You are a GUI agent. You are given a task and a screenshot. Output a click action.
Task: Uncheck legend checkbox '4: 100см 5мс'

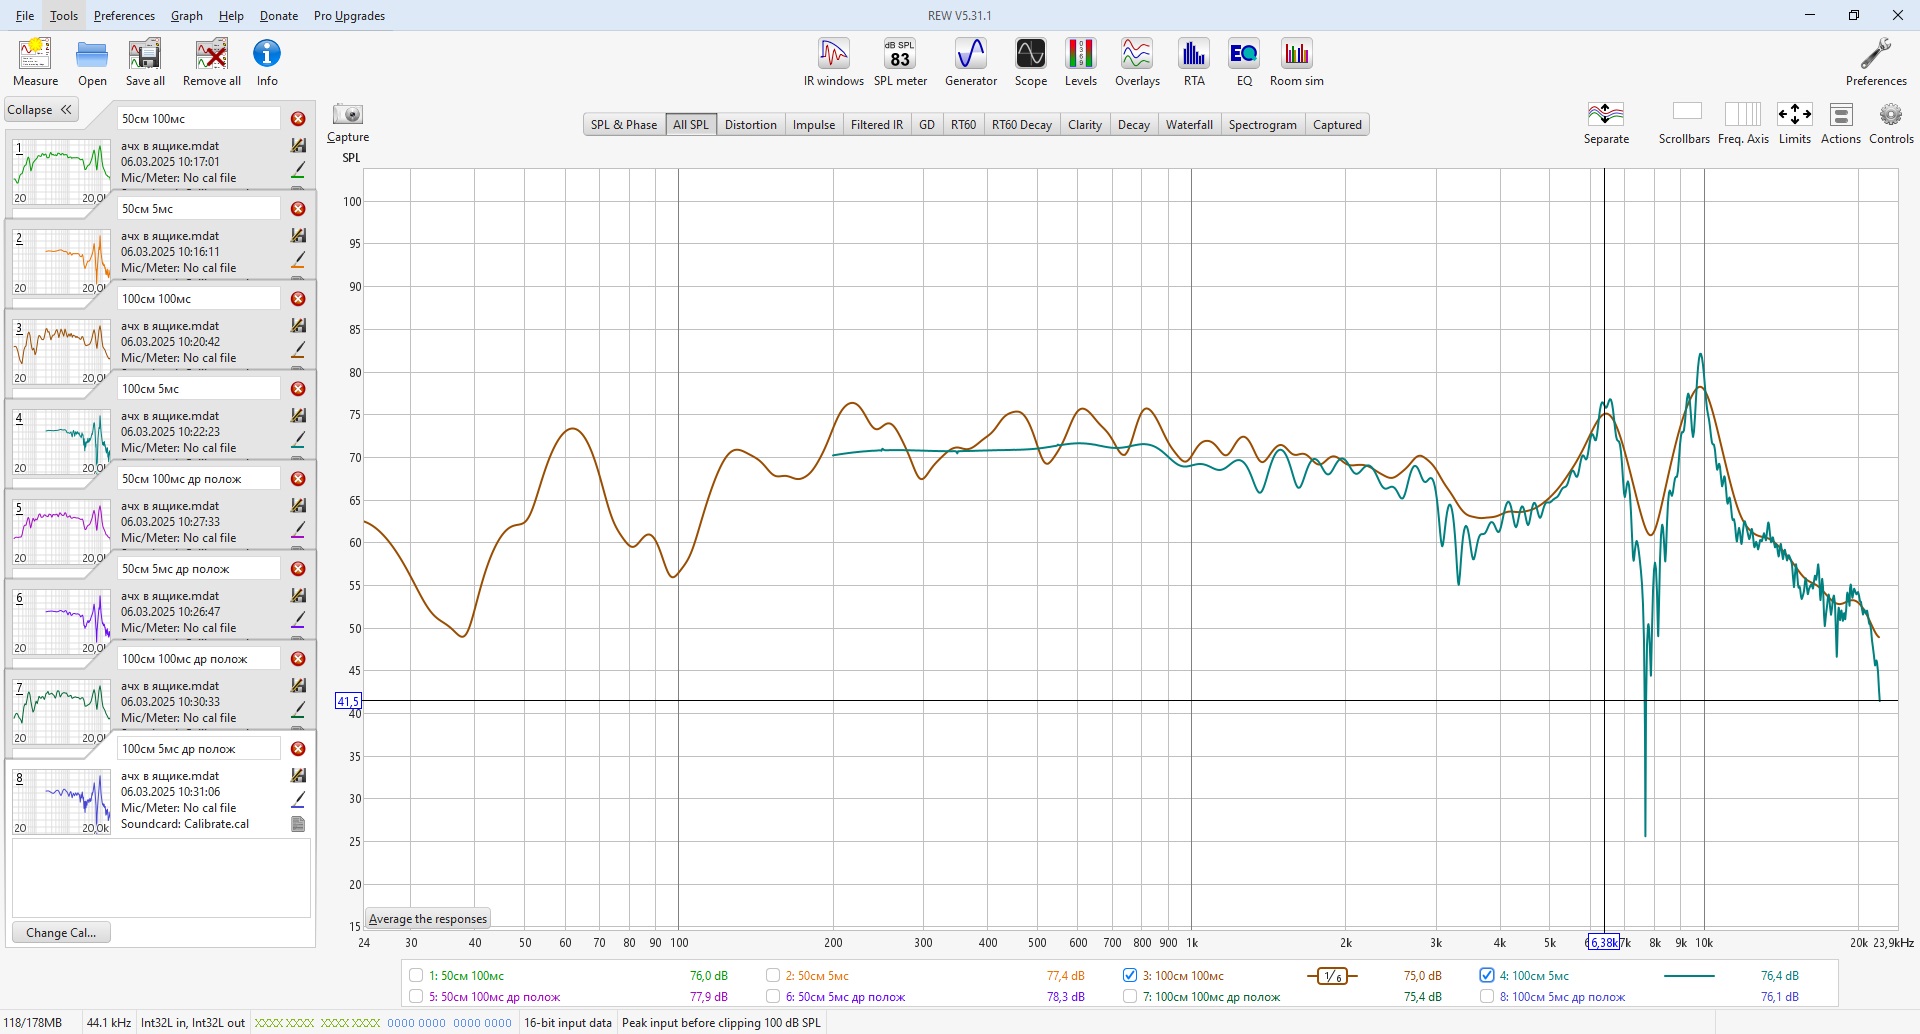[x=1487, y=976]
